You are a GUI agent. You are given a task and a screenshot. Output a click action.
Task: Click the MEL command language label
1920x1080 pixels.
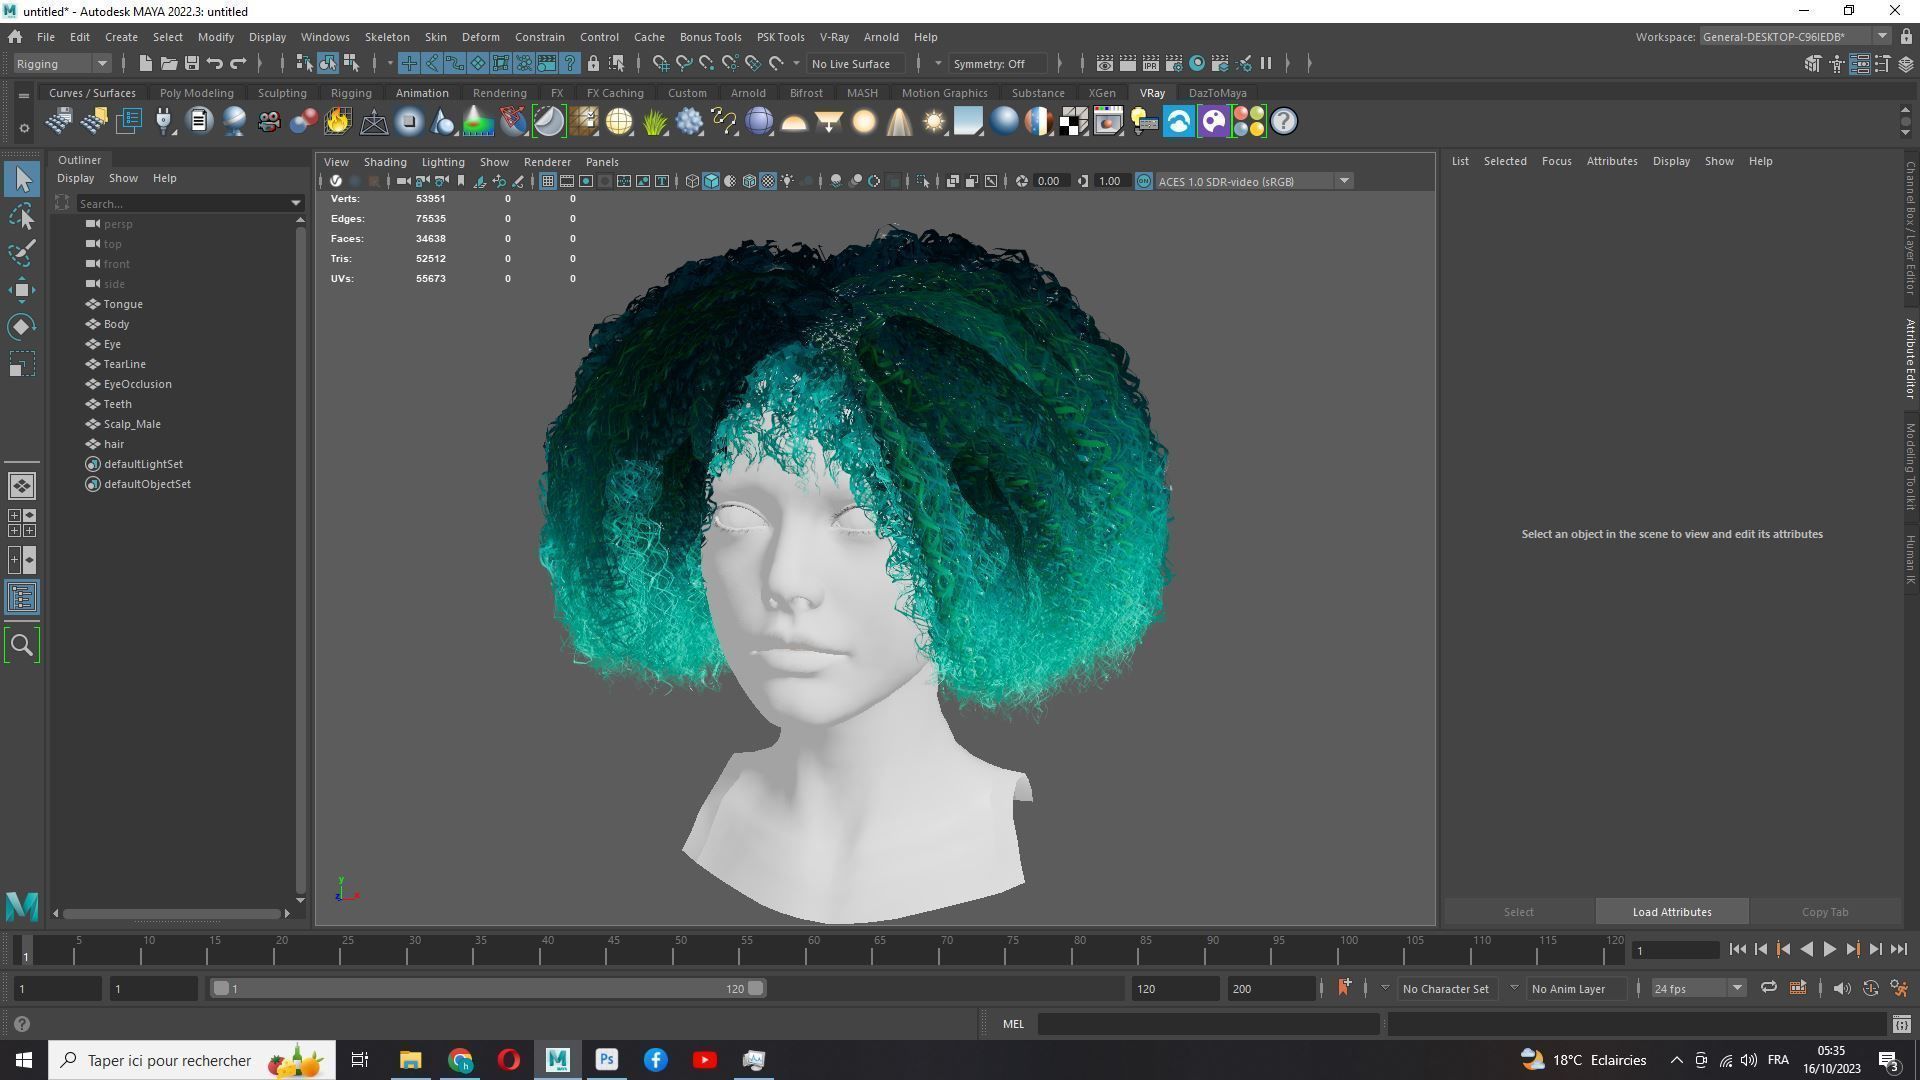(x=1013, y=1024)
